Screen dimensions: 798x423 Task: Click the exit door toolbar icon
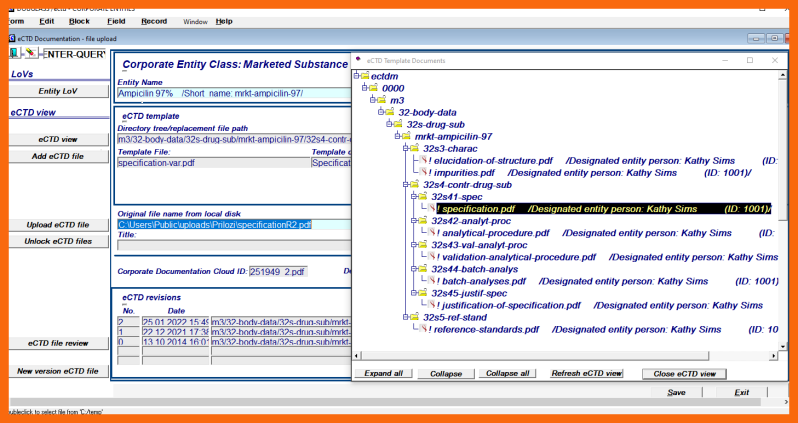point(14,53)
